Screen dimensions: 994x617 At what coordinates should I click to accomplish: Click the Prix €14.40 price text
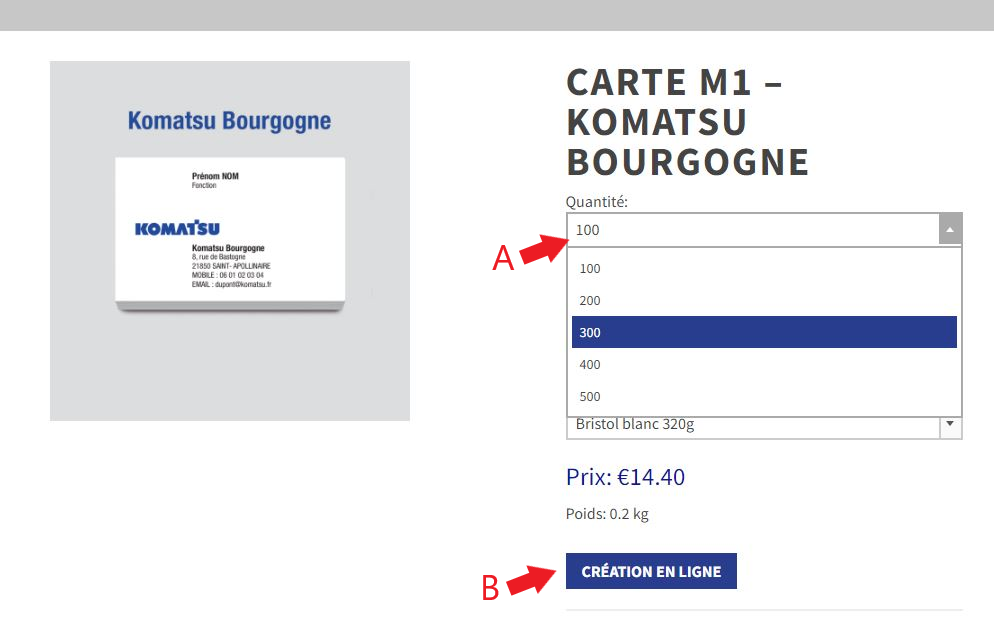point(625,477)
